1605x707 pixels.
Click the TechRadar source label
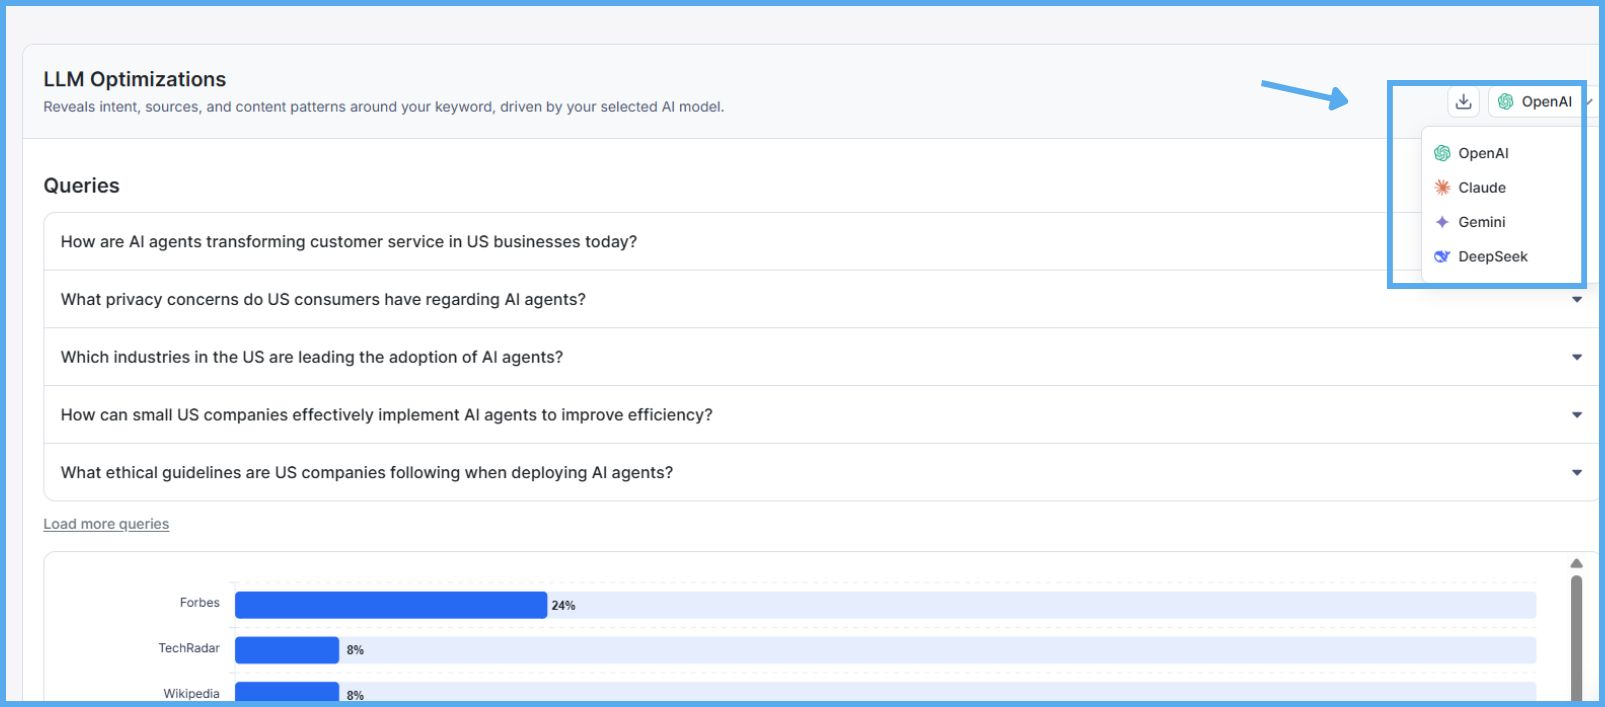pos(188,648)
